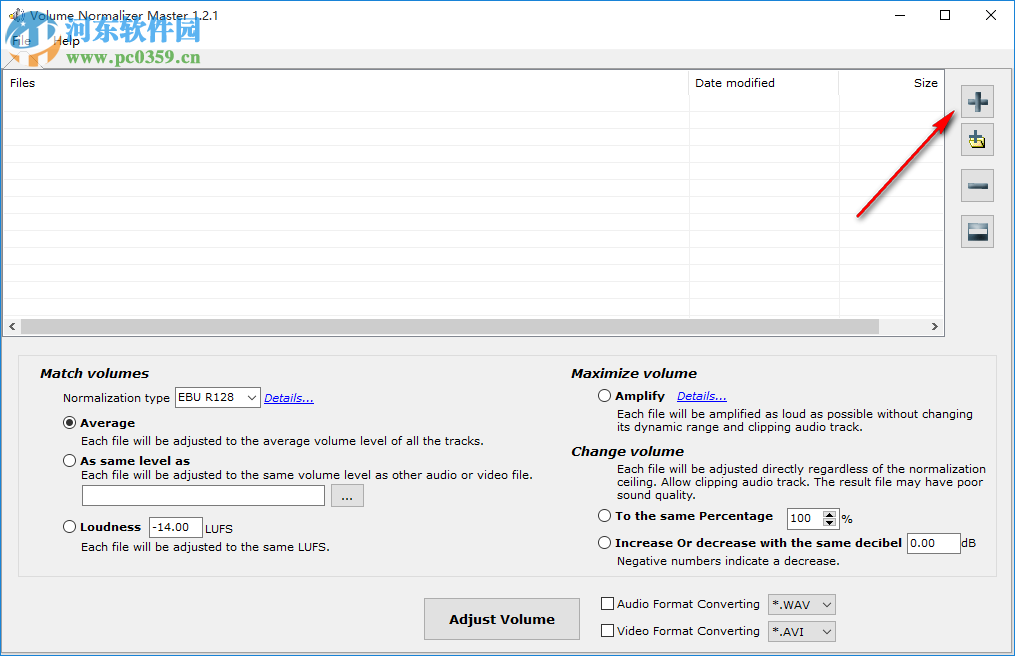Screen dimensions: 1015x656
Task: Open the Help menu
Action: point(65,41)
